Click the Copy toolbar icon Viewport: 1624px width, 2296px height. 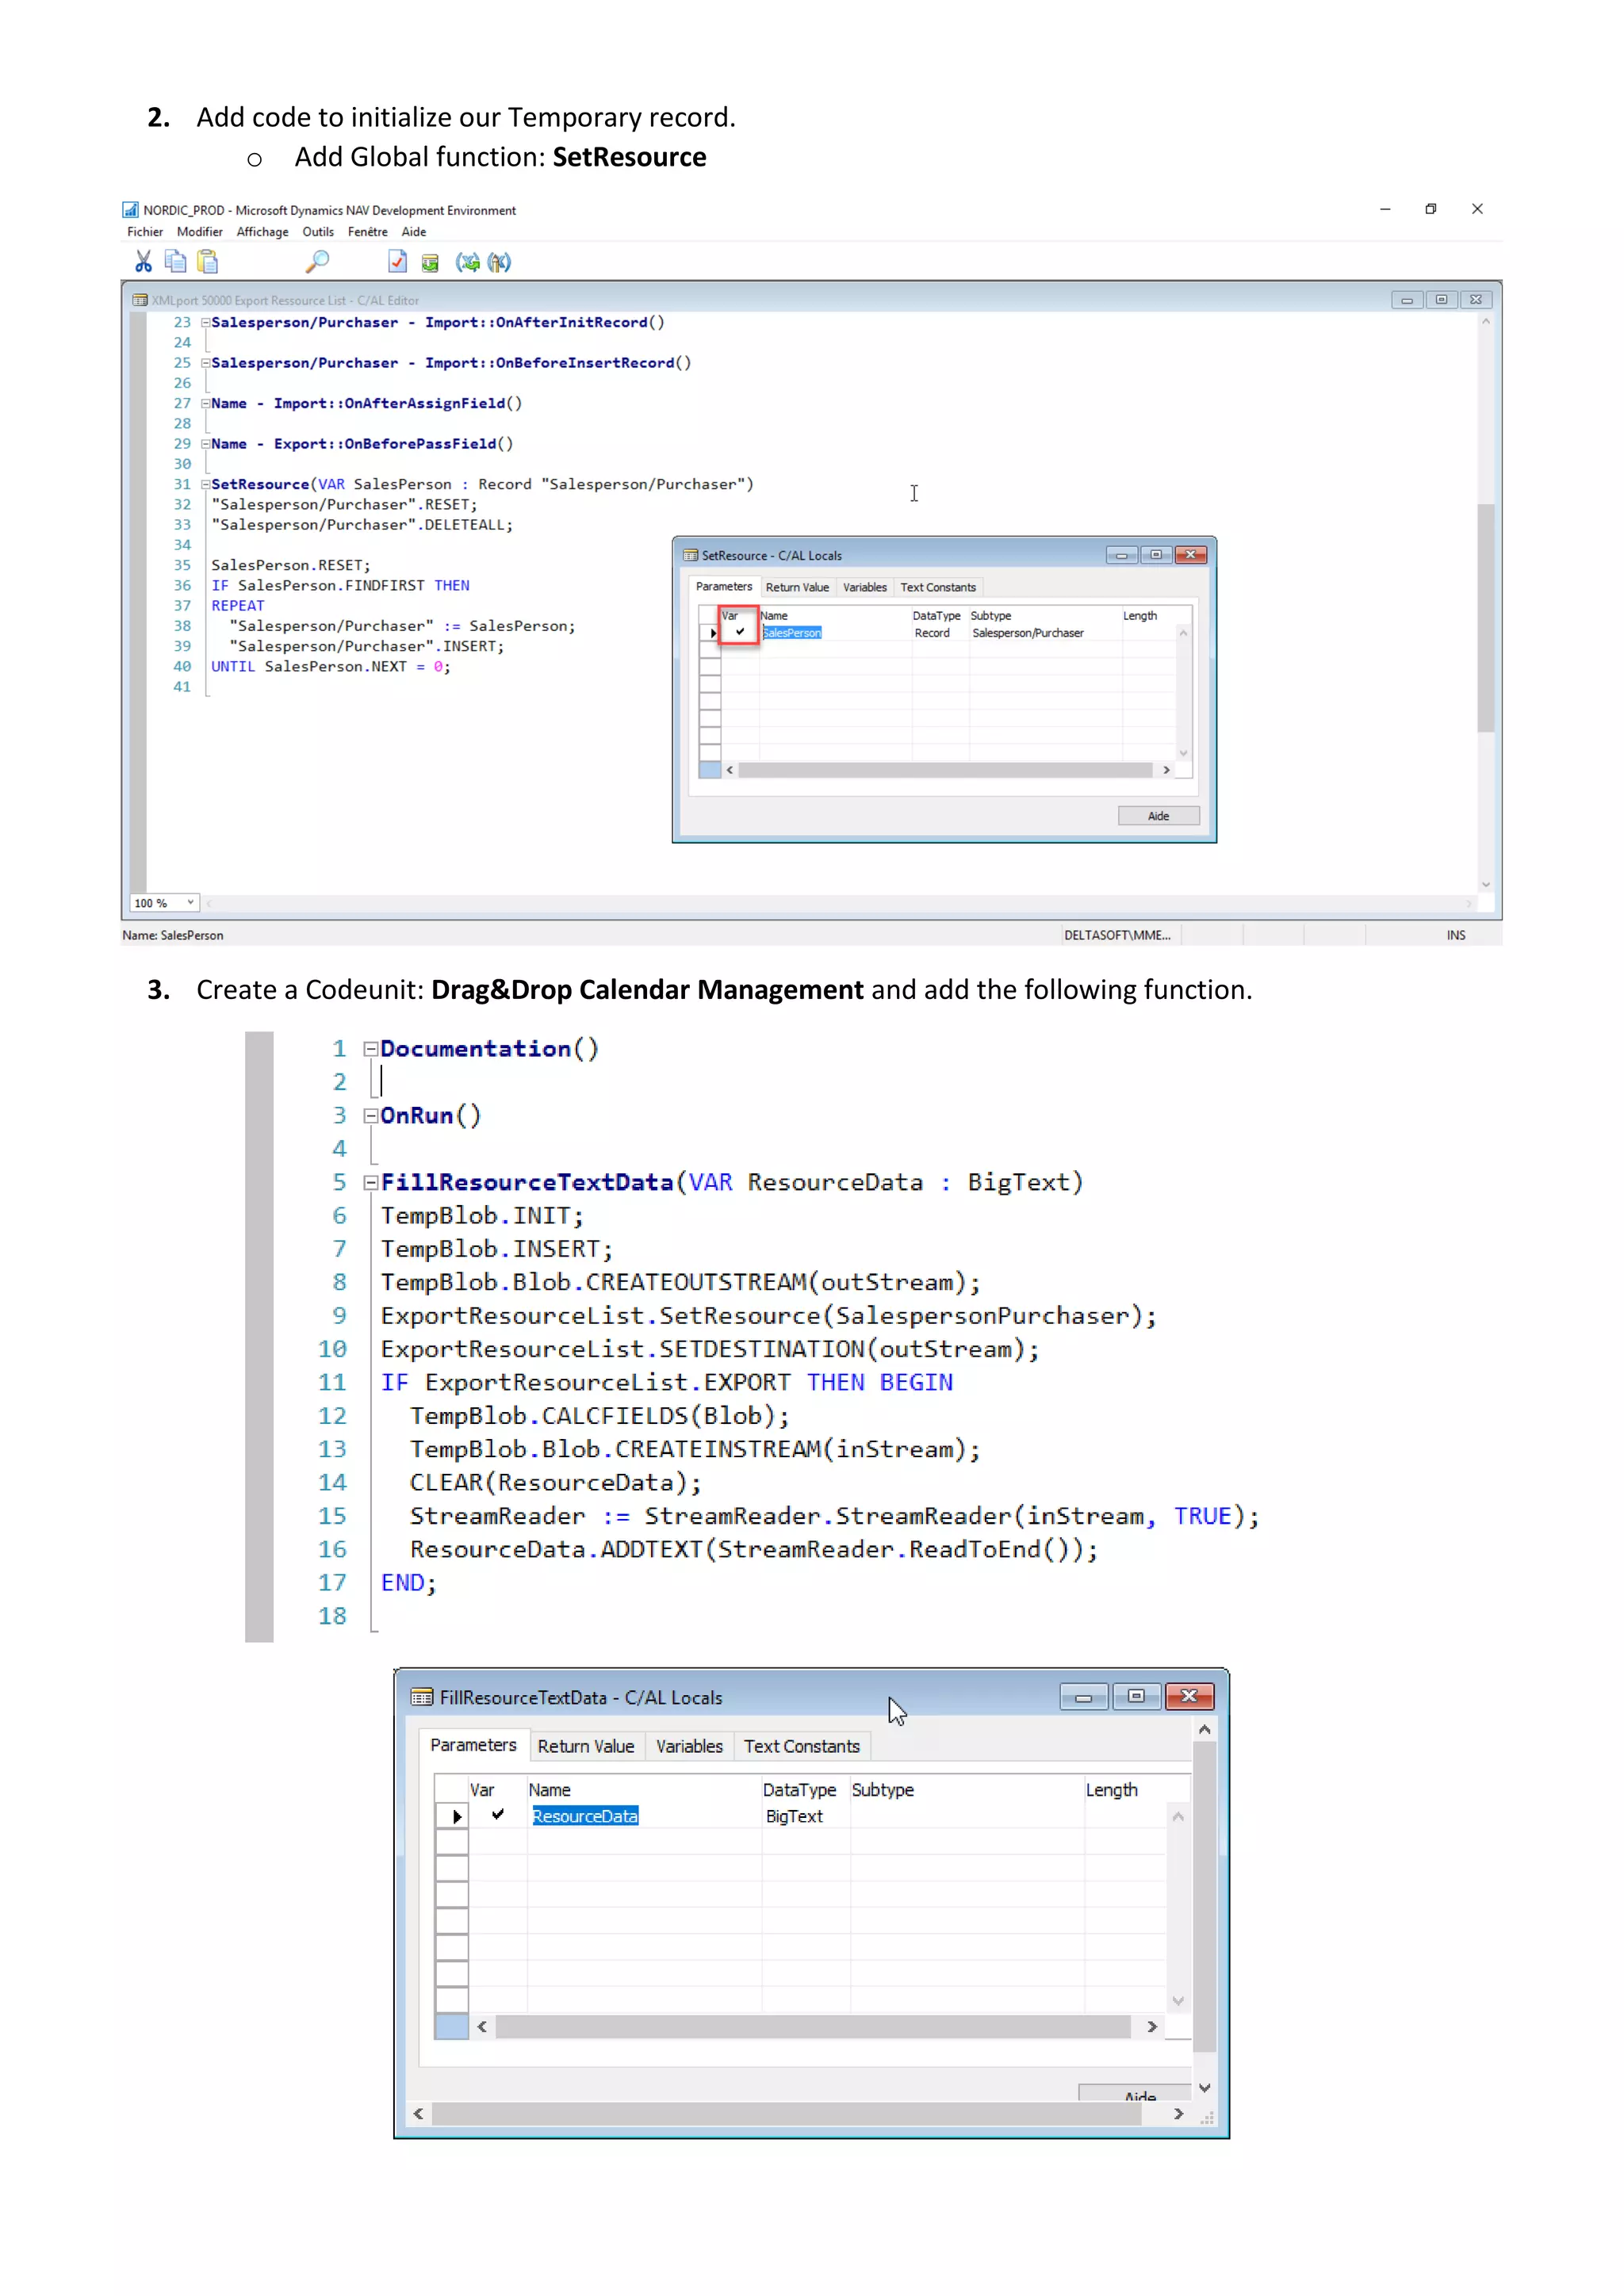click(x=175, y=262)
